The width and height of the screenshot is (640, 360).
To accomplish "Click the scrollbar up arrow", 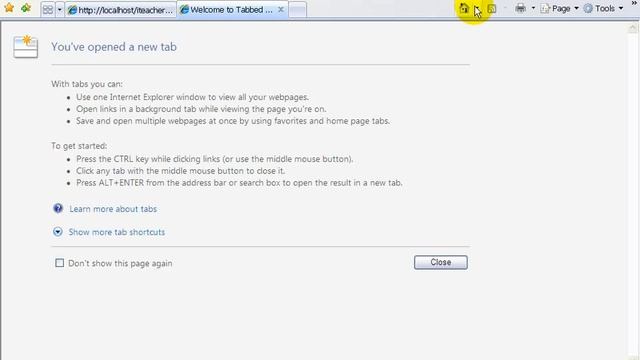I will [633, 28].
